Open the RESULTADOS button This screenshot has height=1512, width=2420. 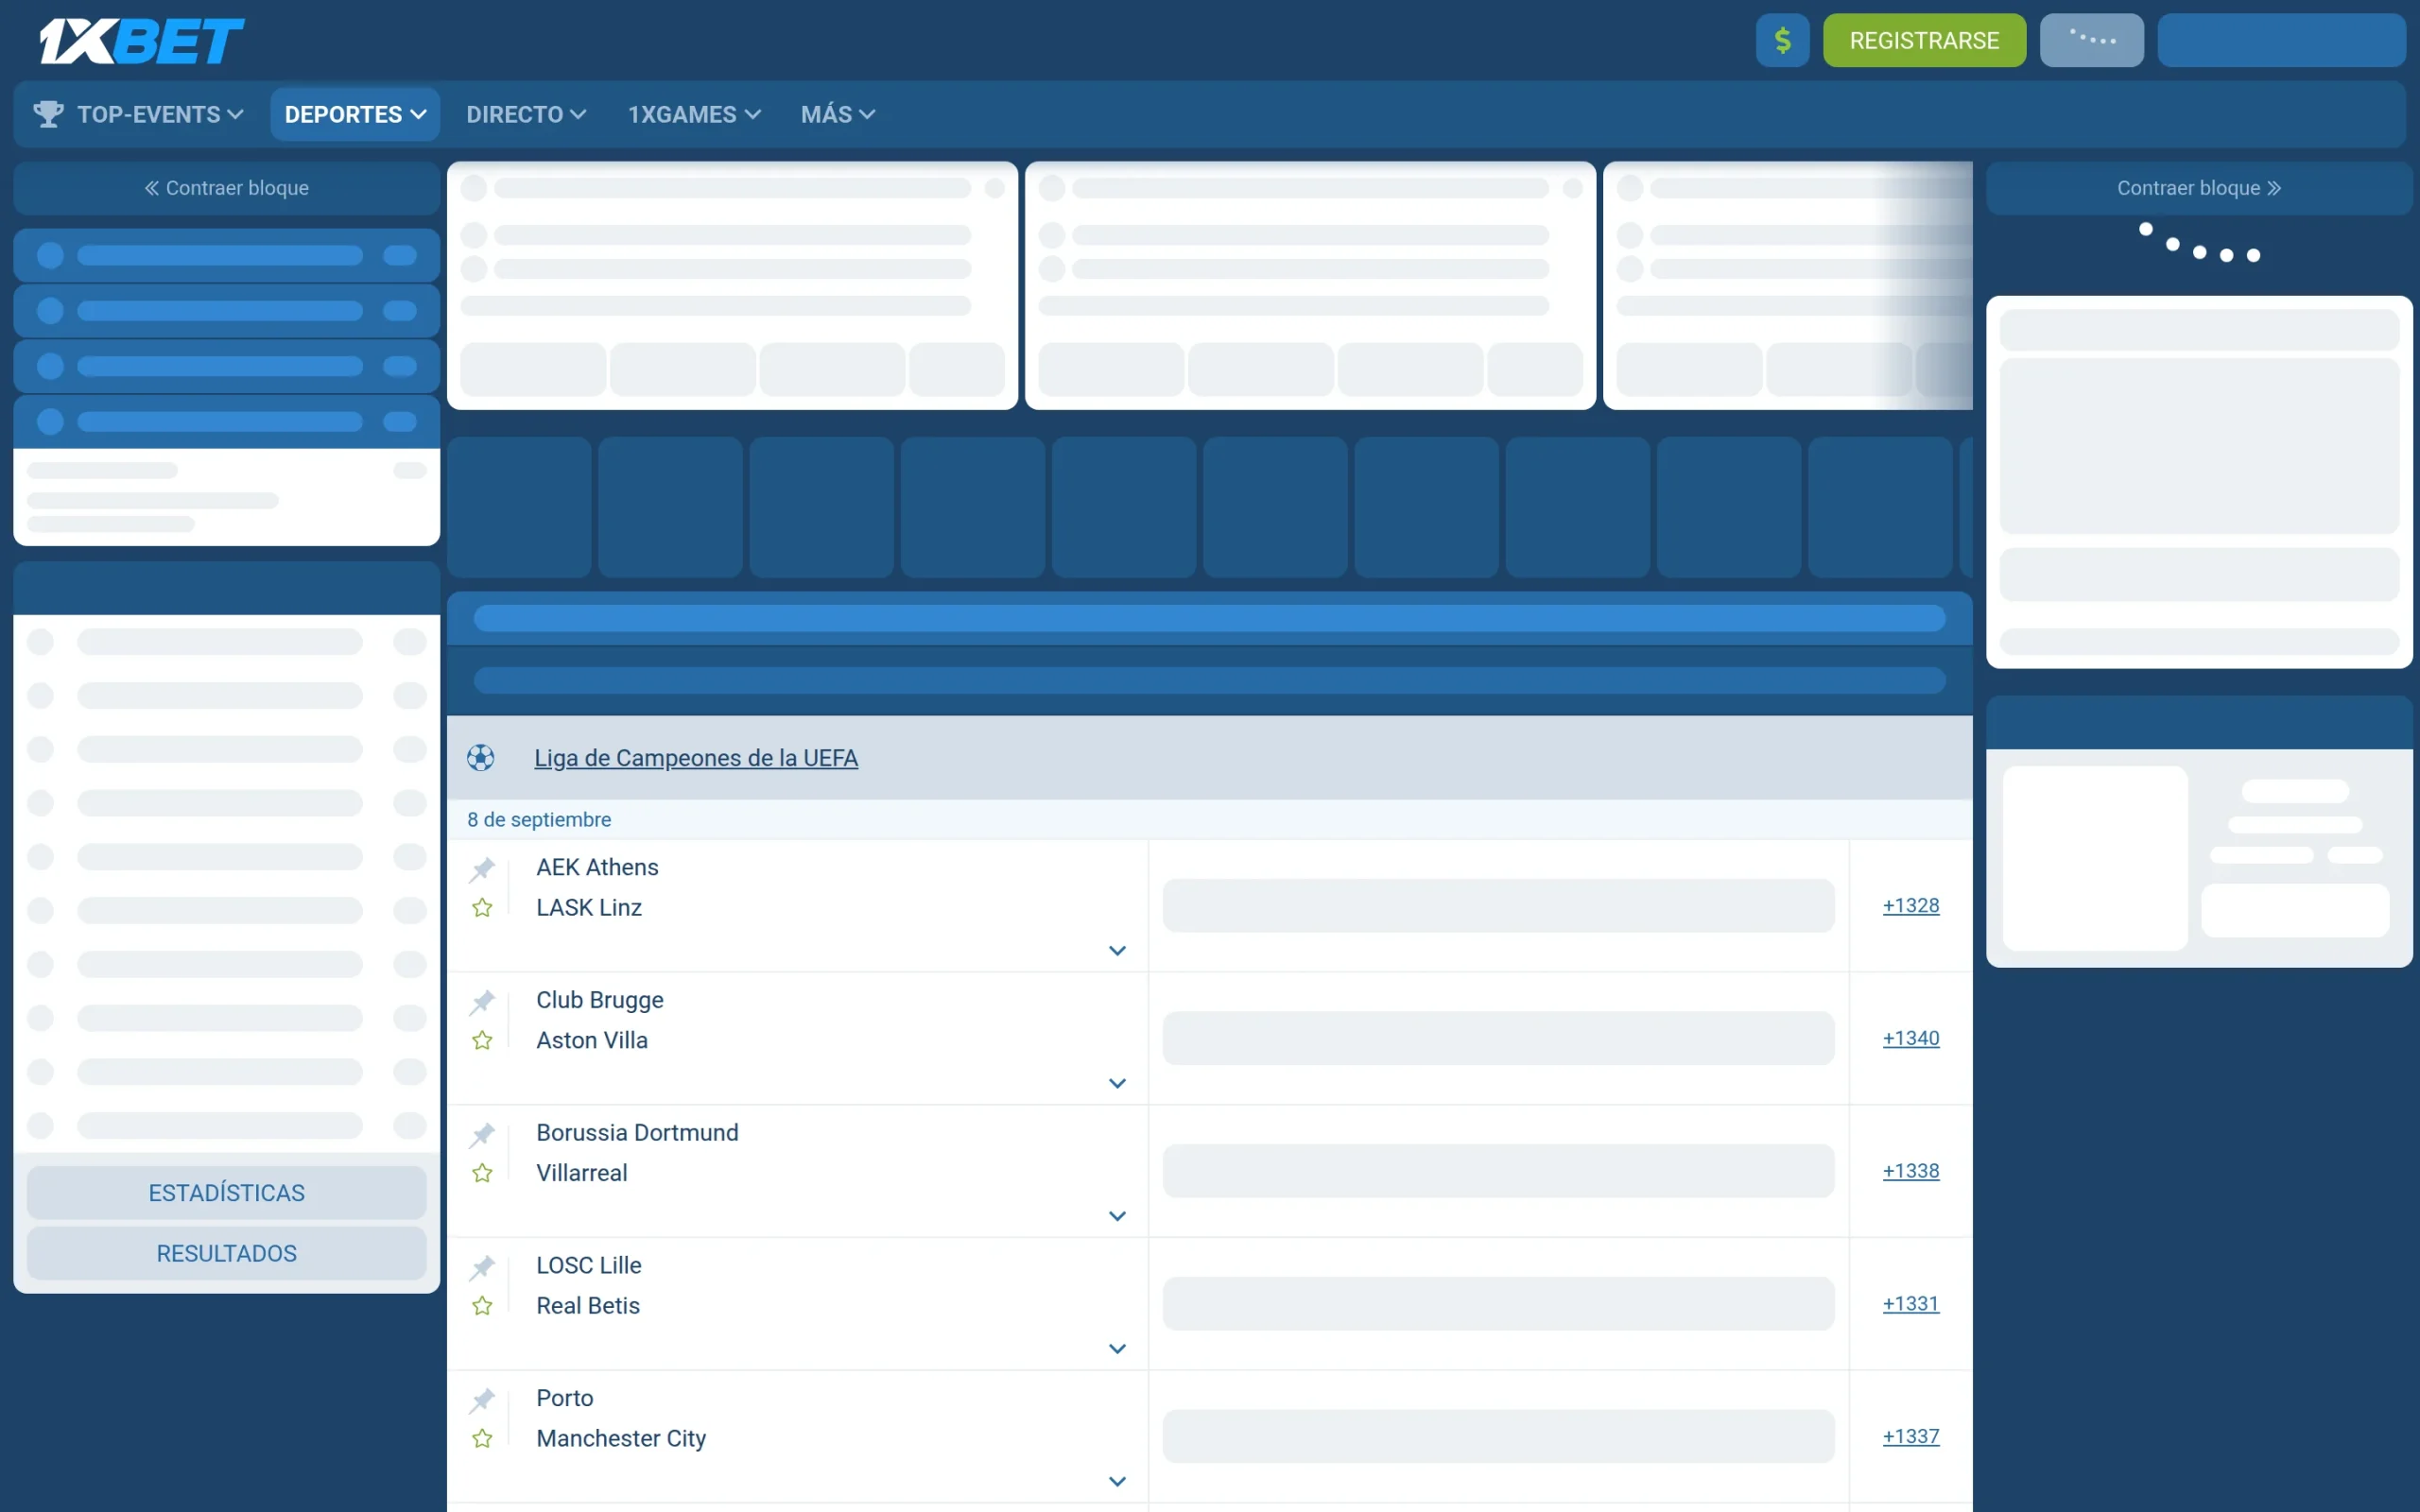pos(227,1254)
